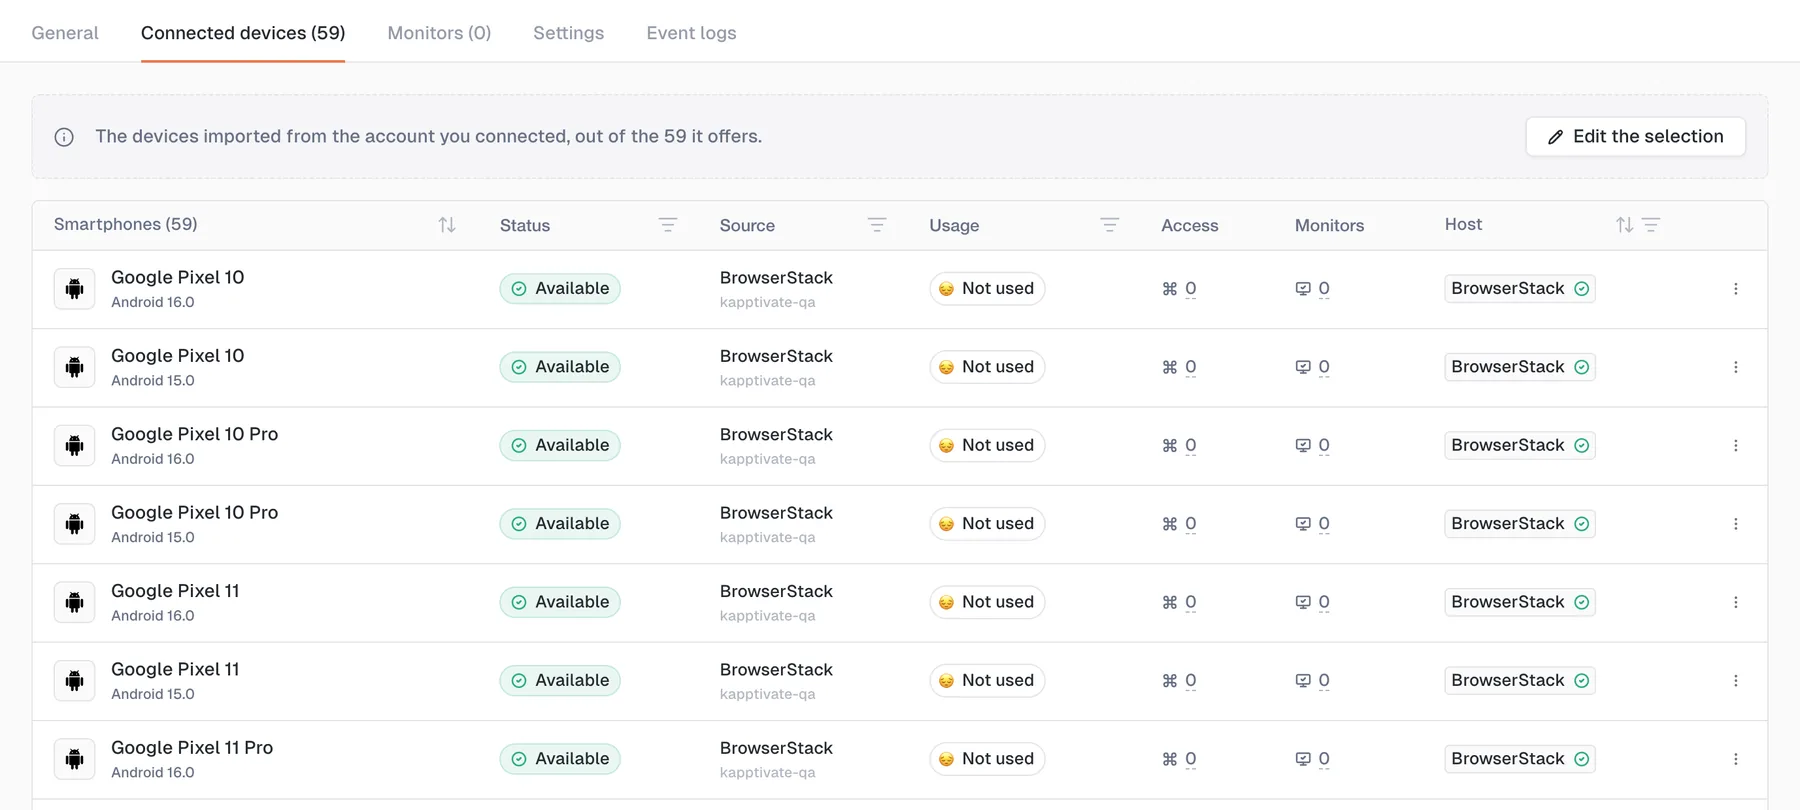Open the Status column filter
1800x810 pixels.
(x=668, y=225)
